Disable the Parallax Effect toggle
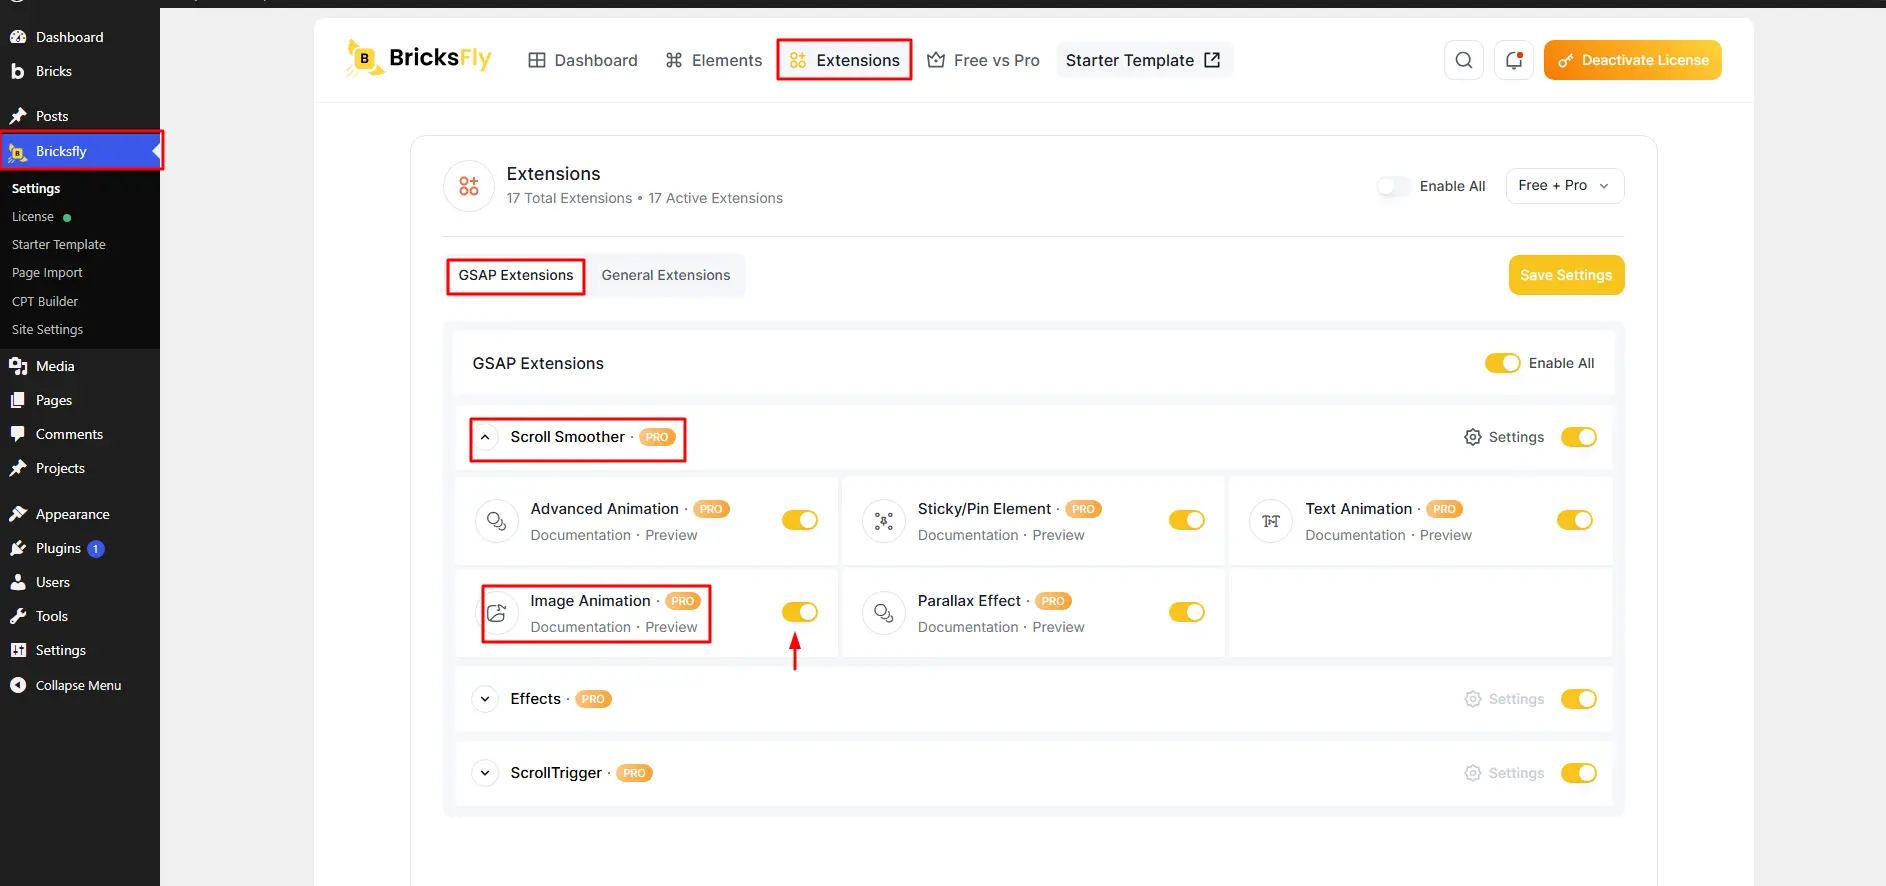The image size is (1886, 886). click(x=1187, y=612)
